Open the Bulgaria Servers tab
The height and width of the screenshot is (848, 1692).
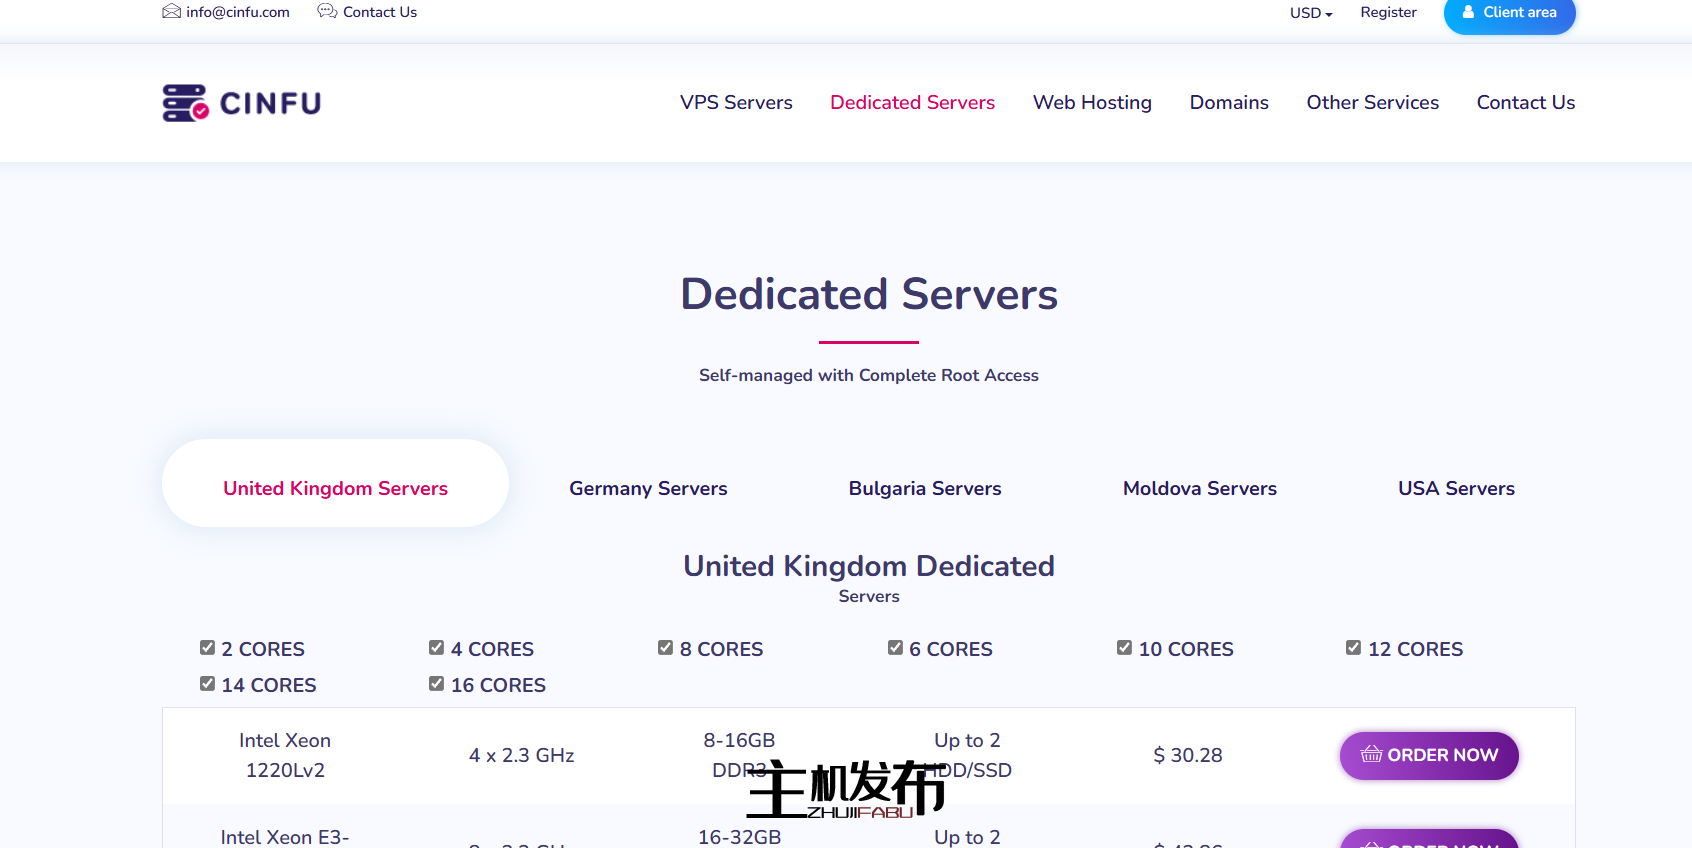(925, 489)
